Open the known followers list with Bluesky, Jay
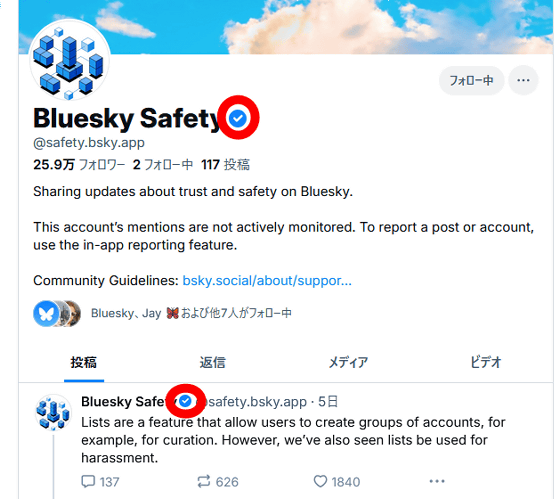The image size is (560, 499). 162,314
